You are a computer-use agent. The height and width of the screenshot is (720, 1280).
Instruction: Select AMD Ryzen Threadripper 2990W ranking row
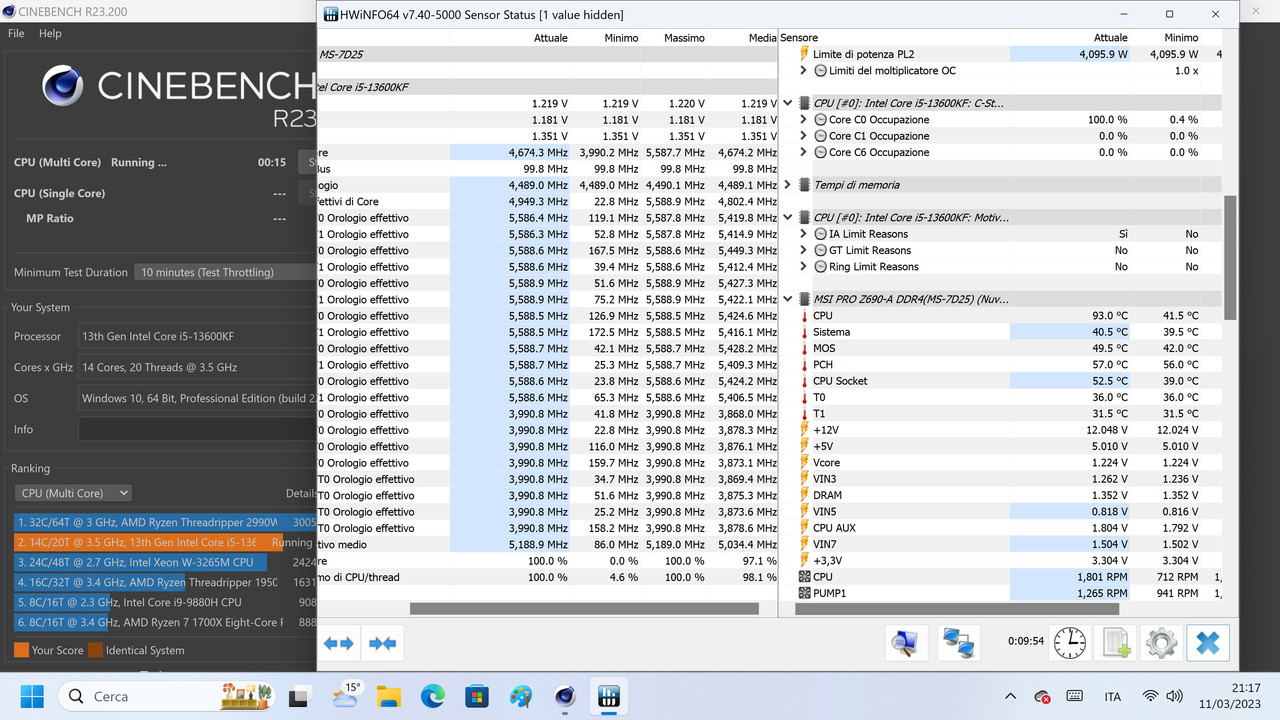(166, 522)
